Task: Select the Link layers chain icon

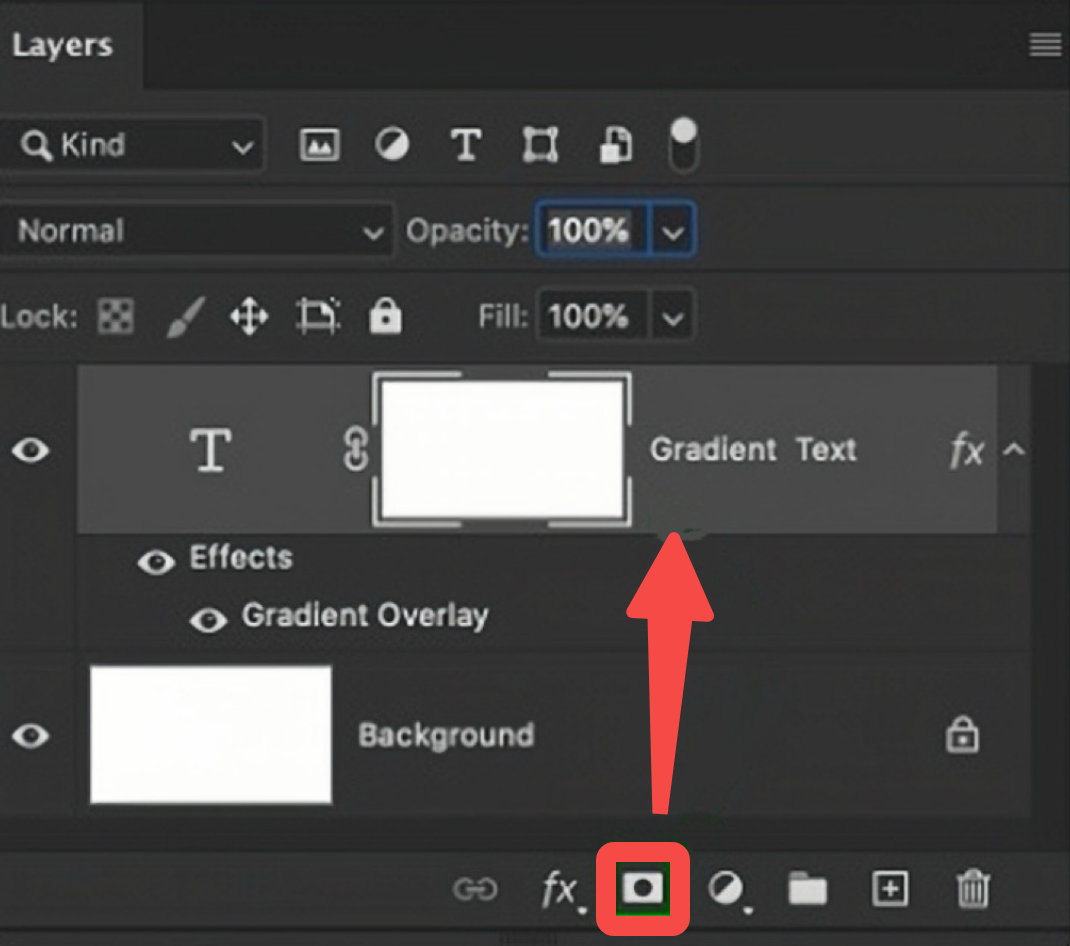Action: (478, 888)
